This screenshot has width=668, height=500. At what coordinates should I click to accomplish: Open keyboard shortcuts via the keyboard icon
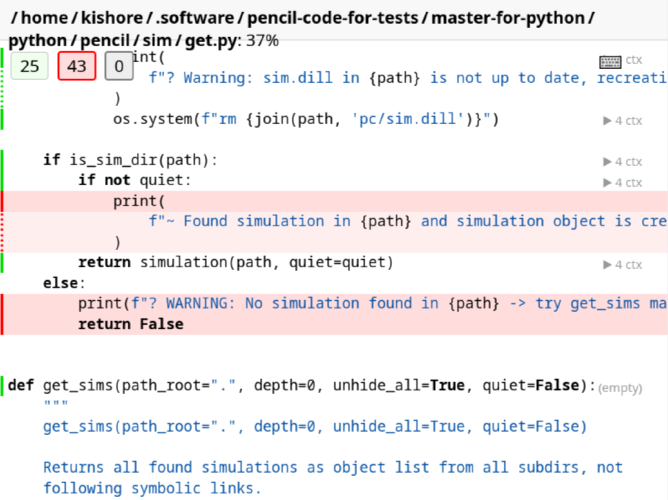point(609,62)
